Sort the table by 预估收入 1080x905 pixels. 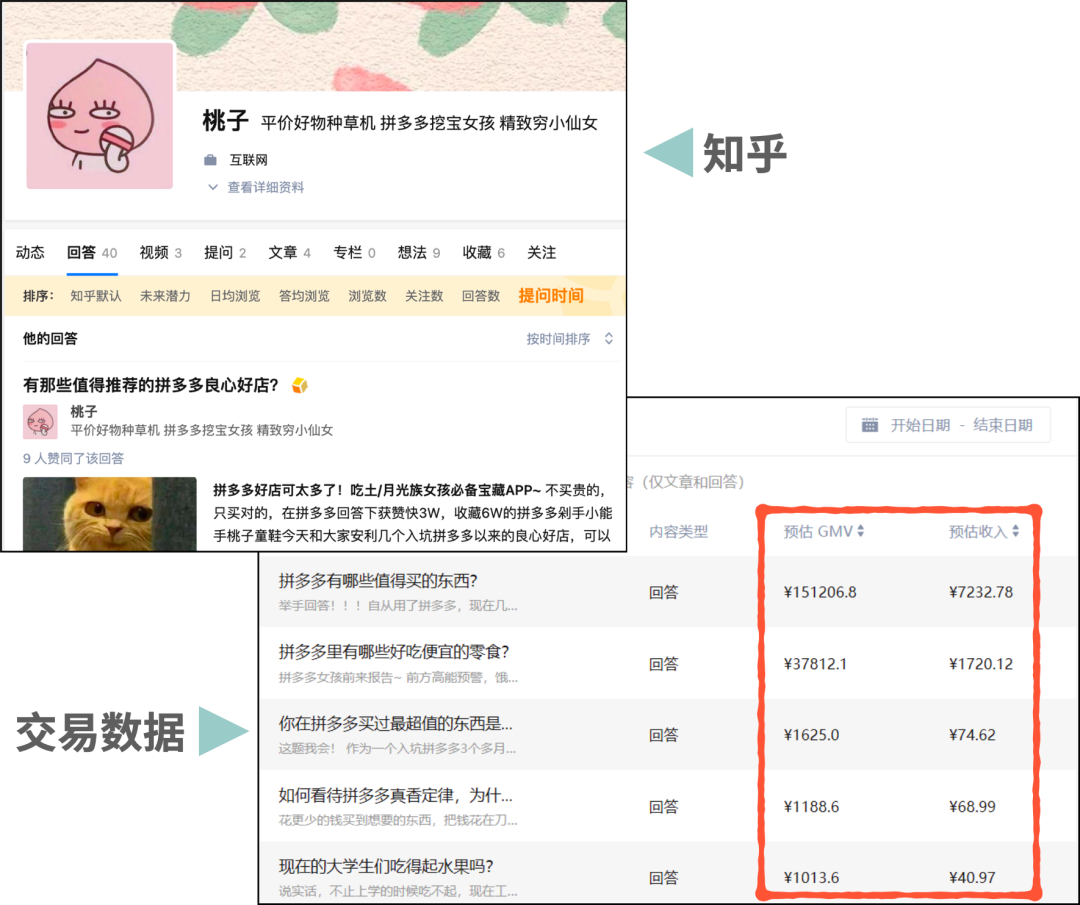(984, 532)
